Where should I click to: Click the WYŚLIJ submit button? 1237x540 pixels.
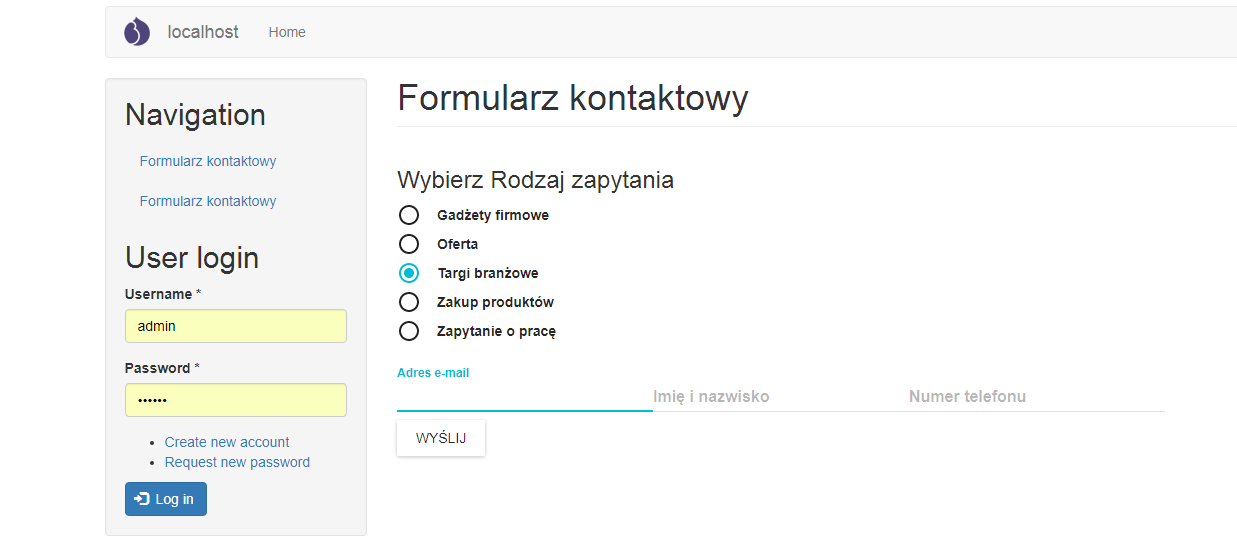(441, 438)
